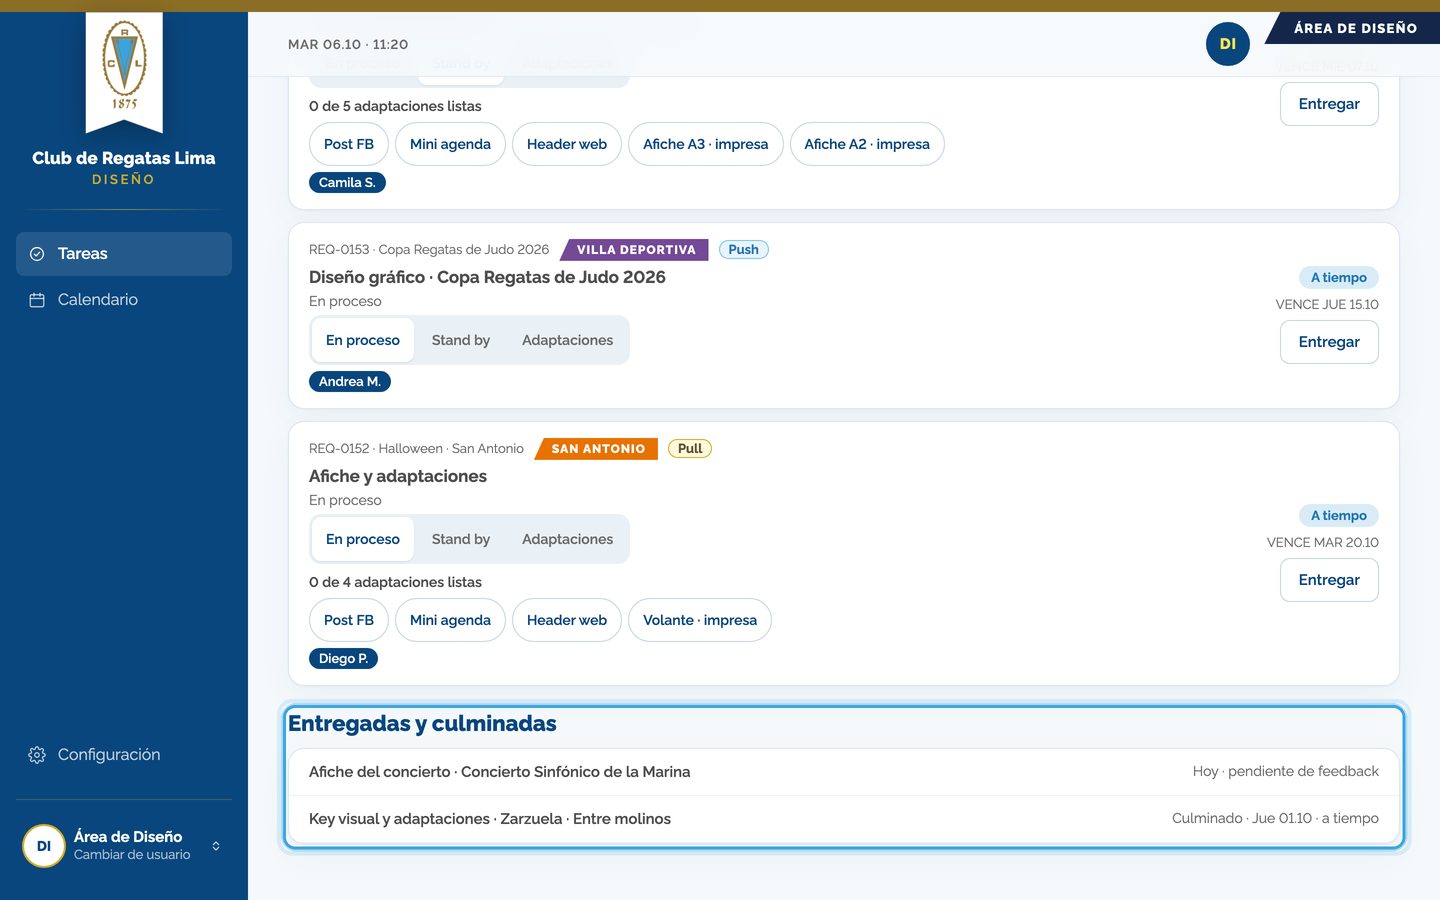
Task: Toggle Afiche A2 · impresa chip
Action: (867, 144)
